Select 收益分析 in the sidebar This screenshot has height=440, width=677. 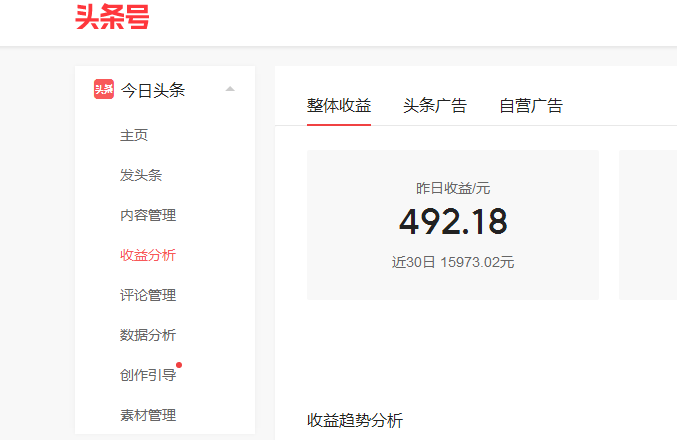tap(148, 255)
